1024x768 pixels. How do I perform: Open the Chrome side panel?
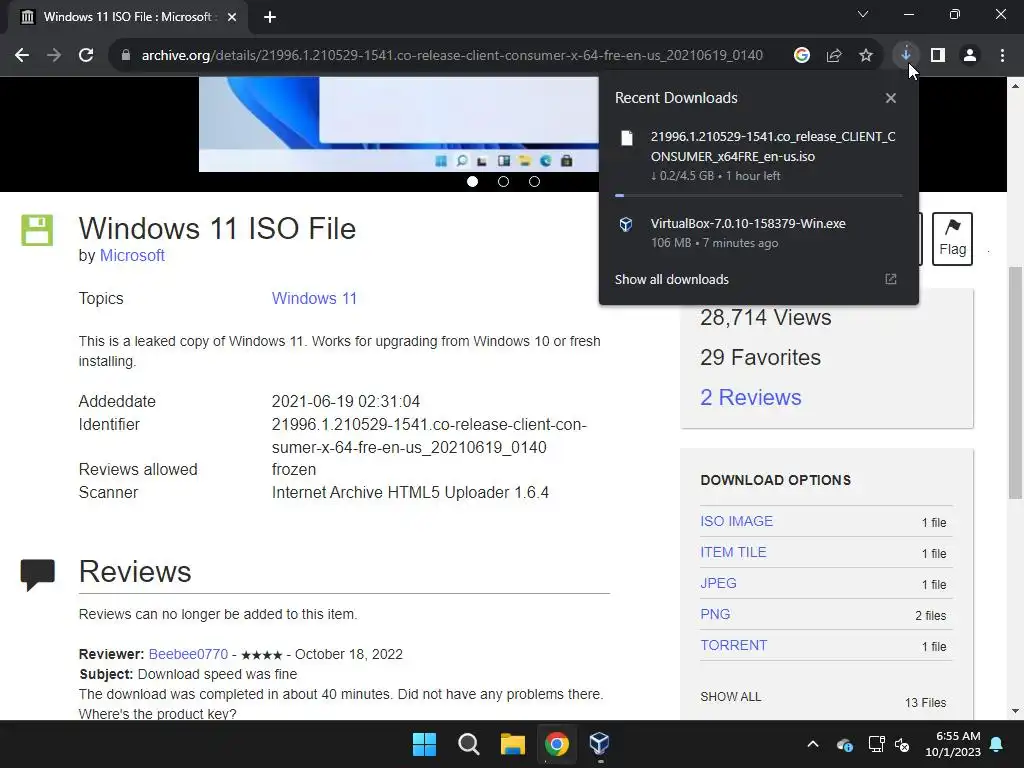[x=938, y=56]
